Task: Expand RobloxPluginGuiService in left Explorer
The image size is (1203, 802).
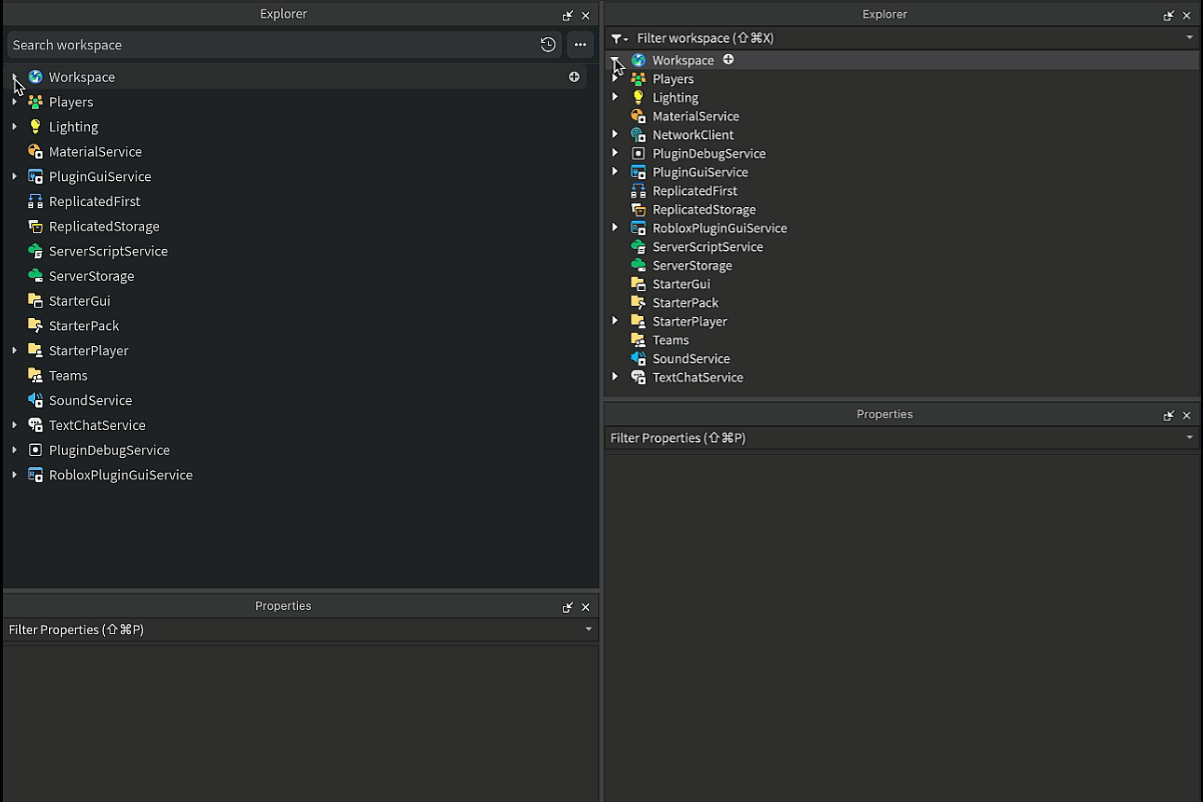Action: 14,475
